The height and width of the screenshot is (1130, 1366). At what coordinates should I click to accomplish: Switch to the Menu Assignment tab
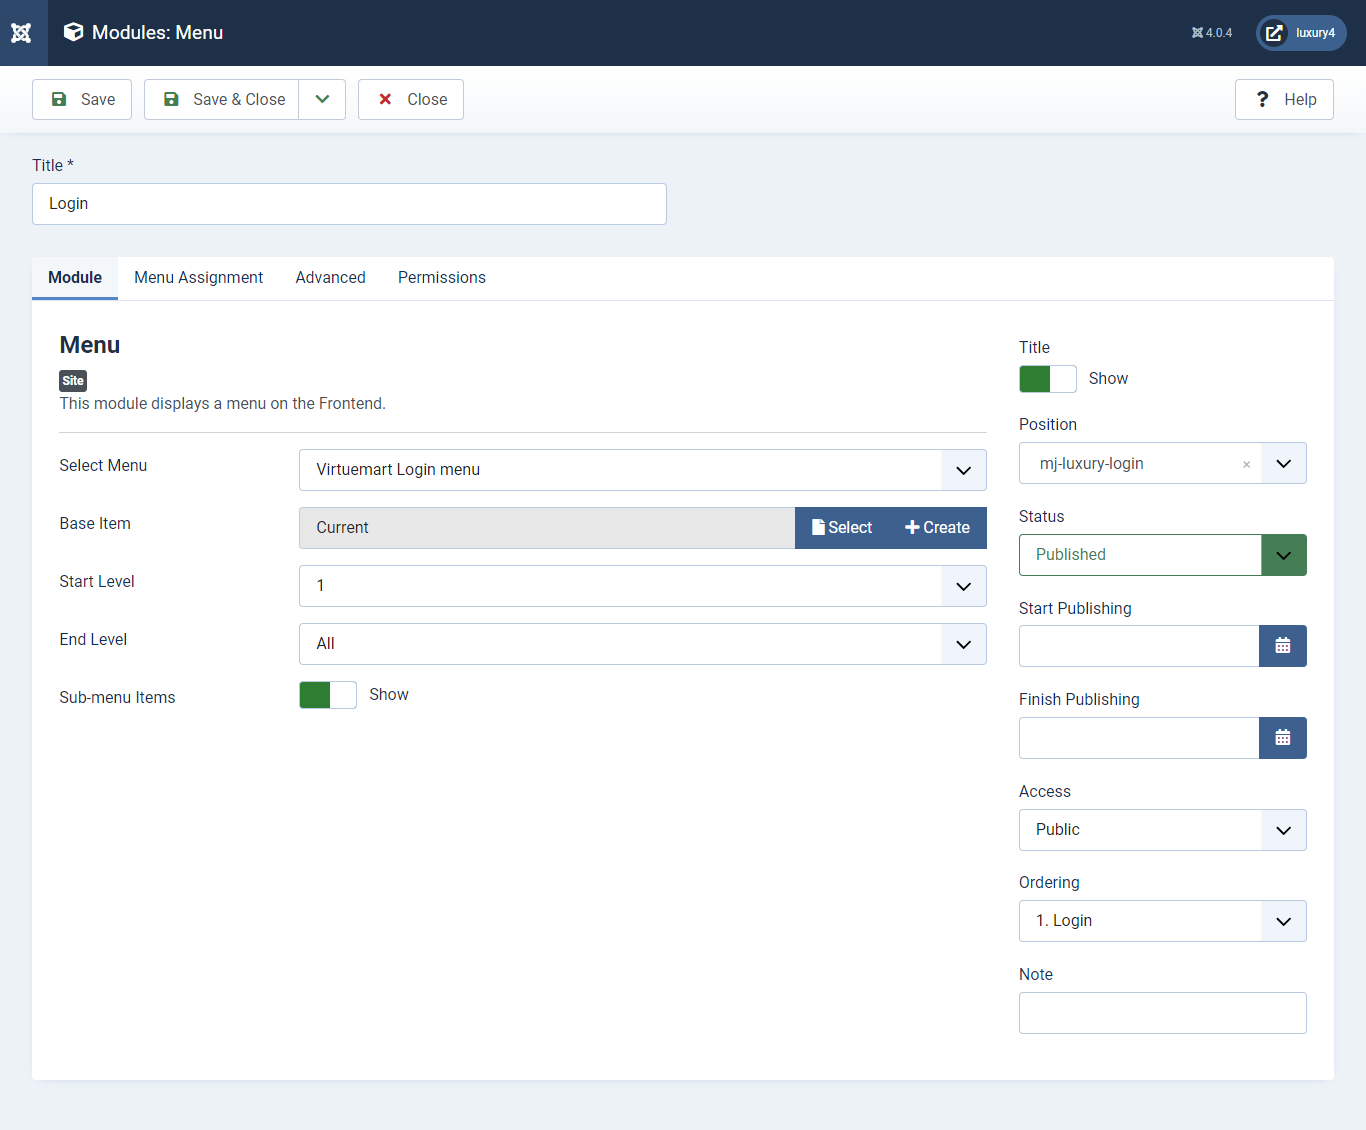click(x=198, y=278)
